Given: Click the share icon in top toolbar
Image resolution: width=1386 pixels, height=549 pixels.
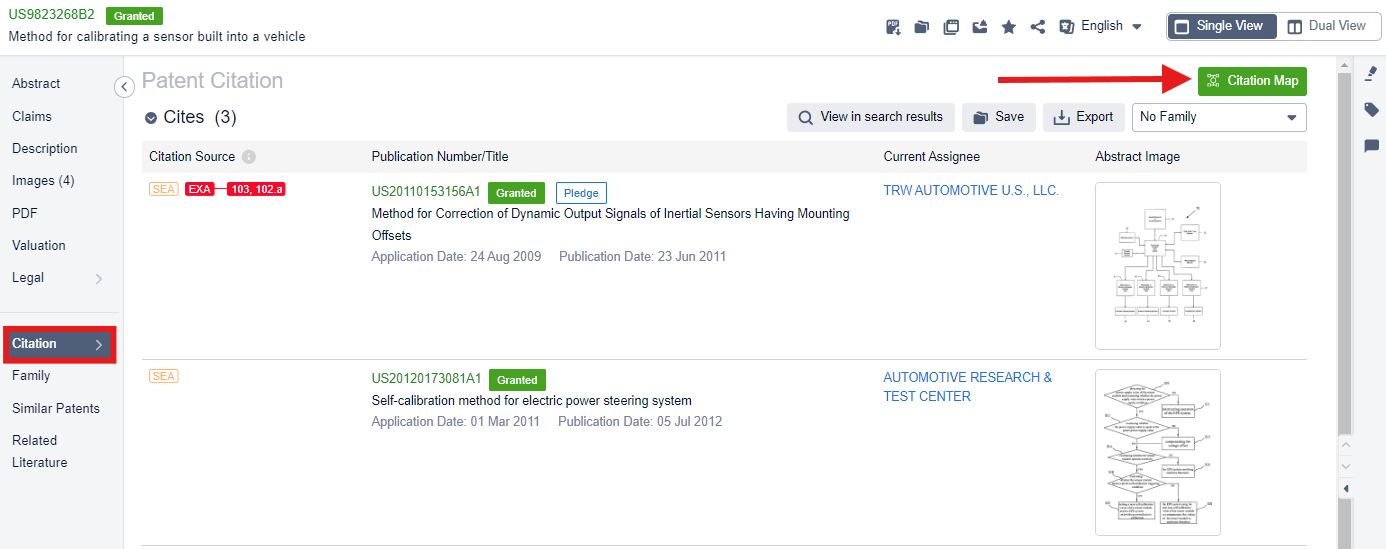Looking at the screenshot, I should [1038, 27].
